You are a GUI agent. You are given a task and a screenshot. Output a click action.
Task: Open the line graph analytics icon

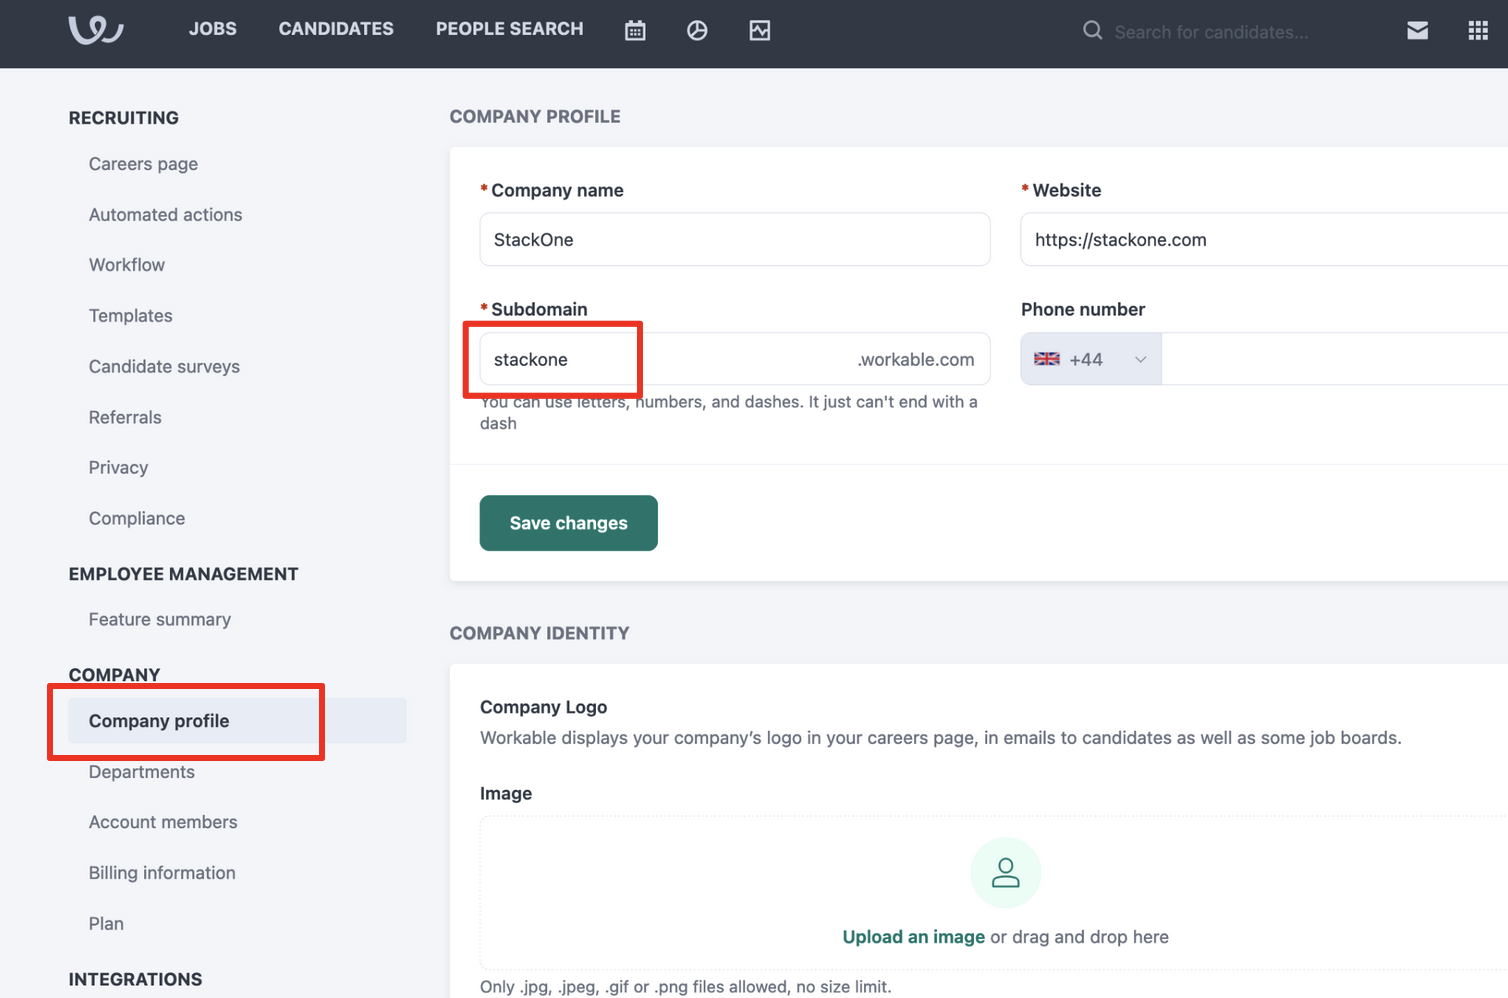[760, 31]
